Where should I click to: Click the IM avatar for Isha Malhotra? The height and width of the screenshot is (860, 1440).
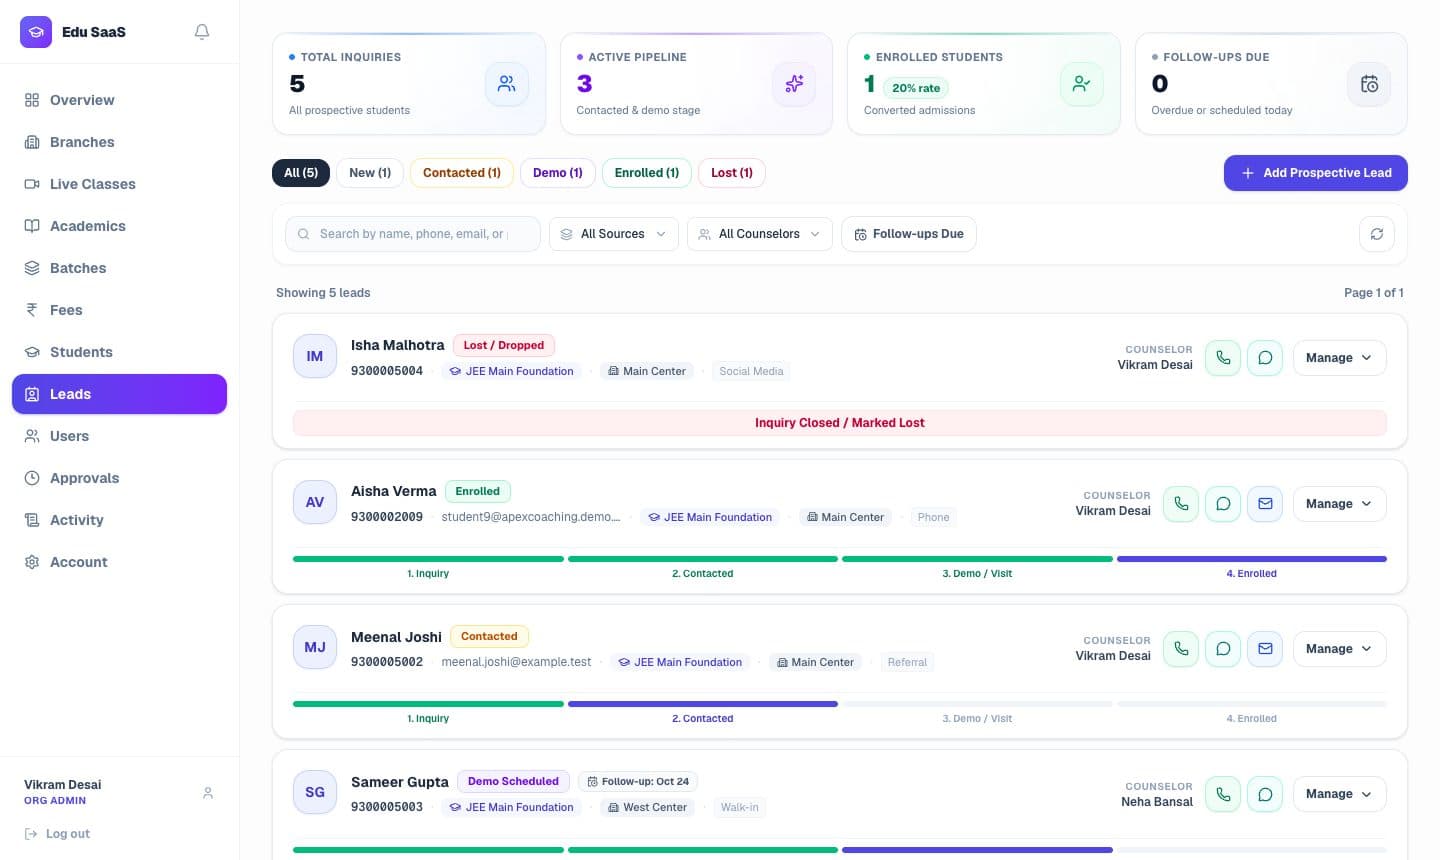click(315, 356)
